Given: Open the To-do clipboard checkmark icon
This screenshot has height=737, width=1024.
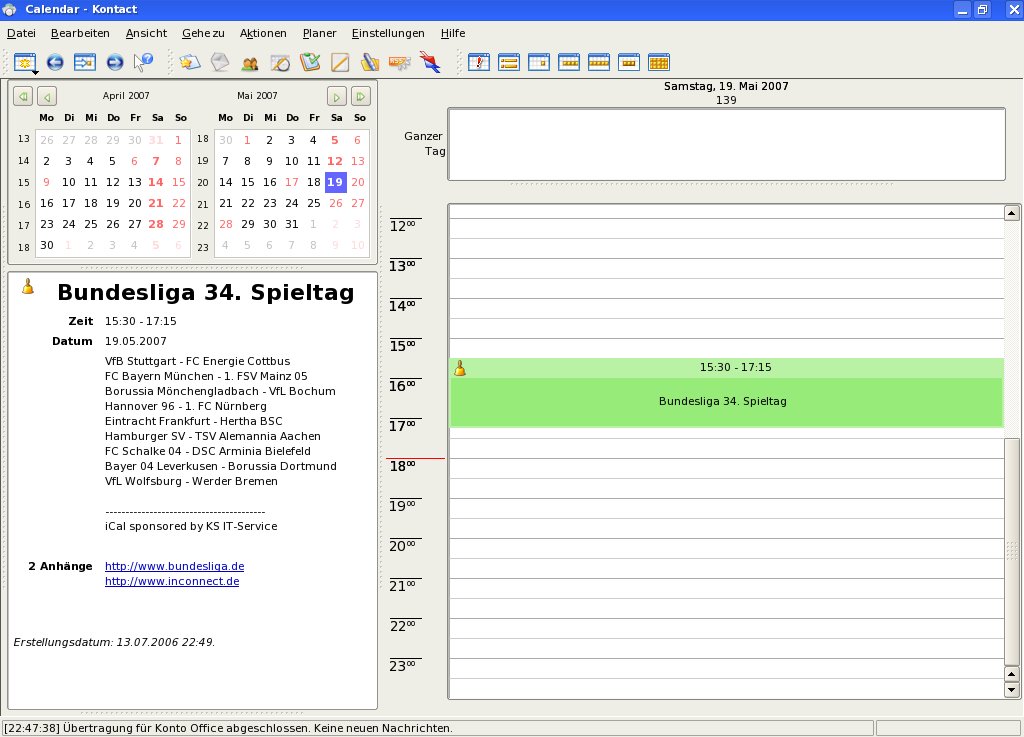Looking at the screenshot, I should click(x=310, y=63).
